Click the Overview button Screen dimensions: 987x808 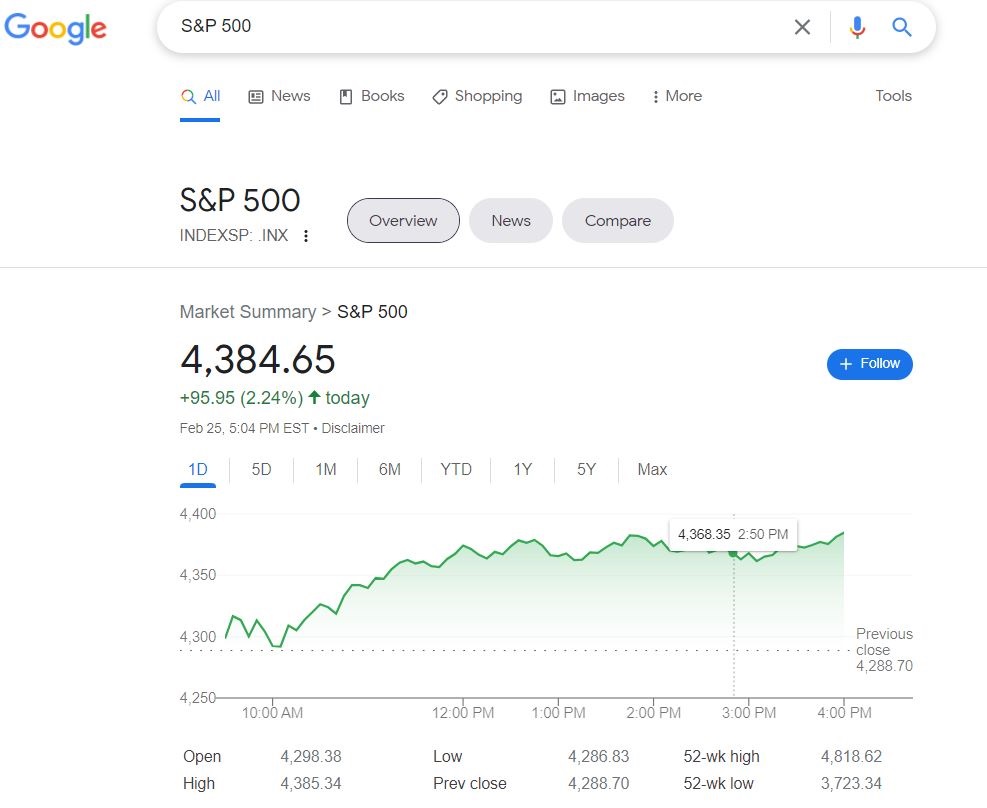(x=403, y=220)
